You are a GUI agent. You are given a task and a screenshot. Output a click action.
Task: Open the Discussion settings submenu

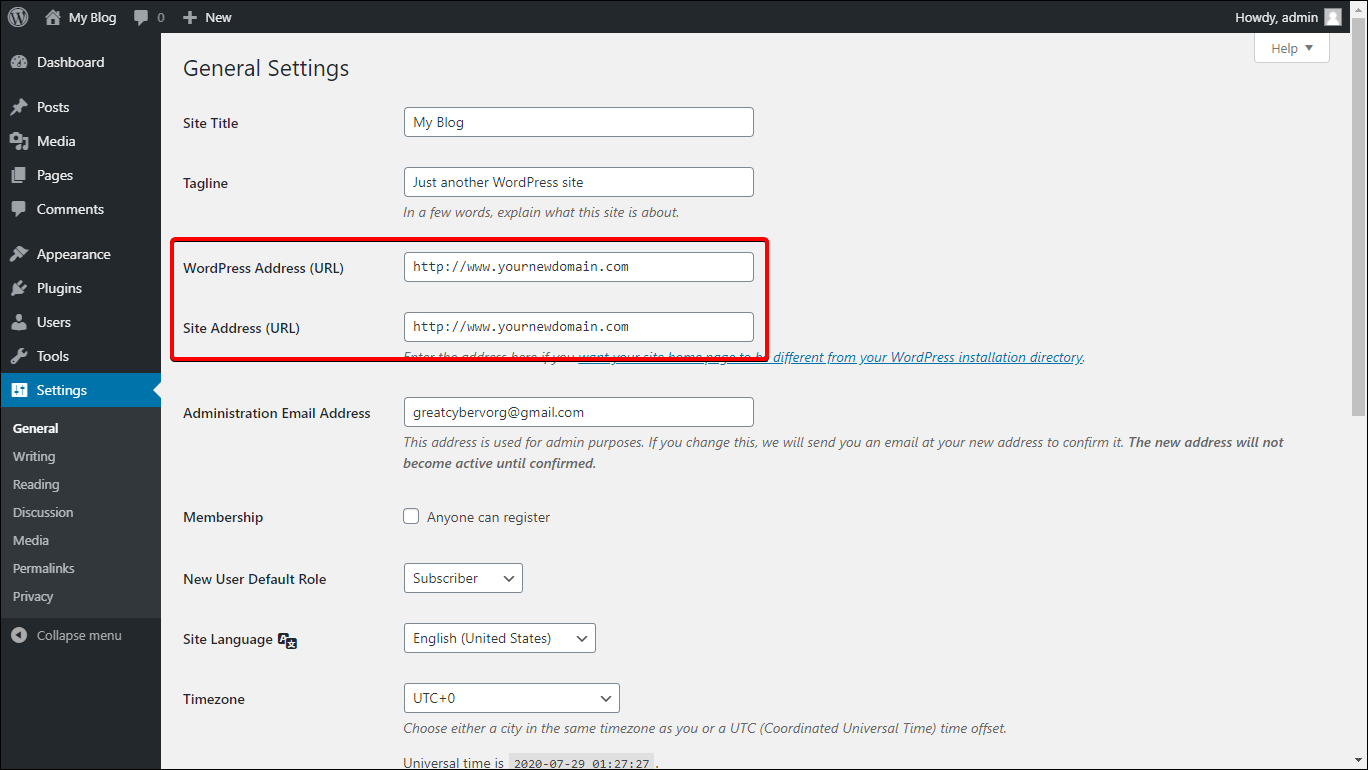[x=43, y=512]
